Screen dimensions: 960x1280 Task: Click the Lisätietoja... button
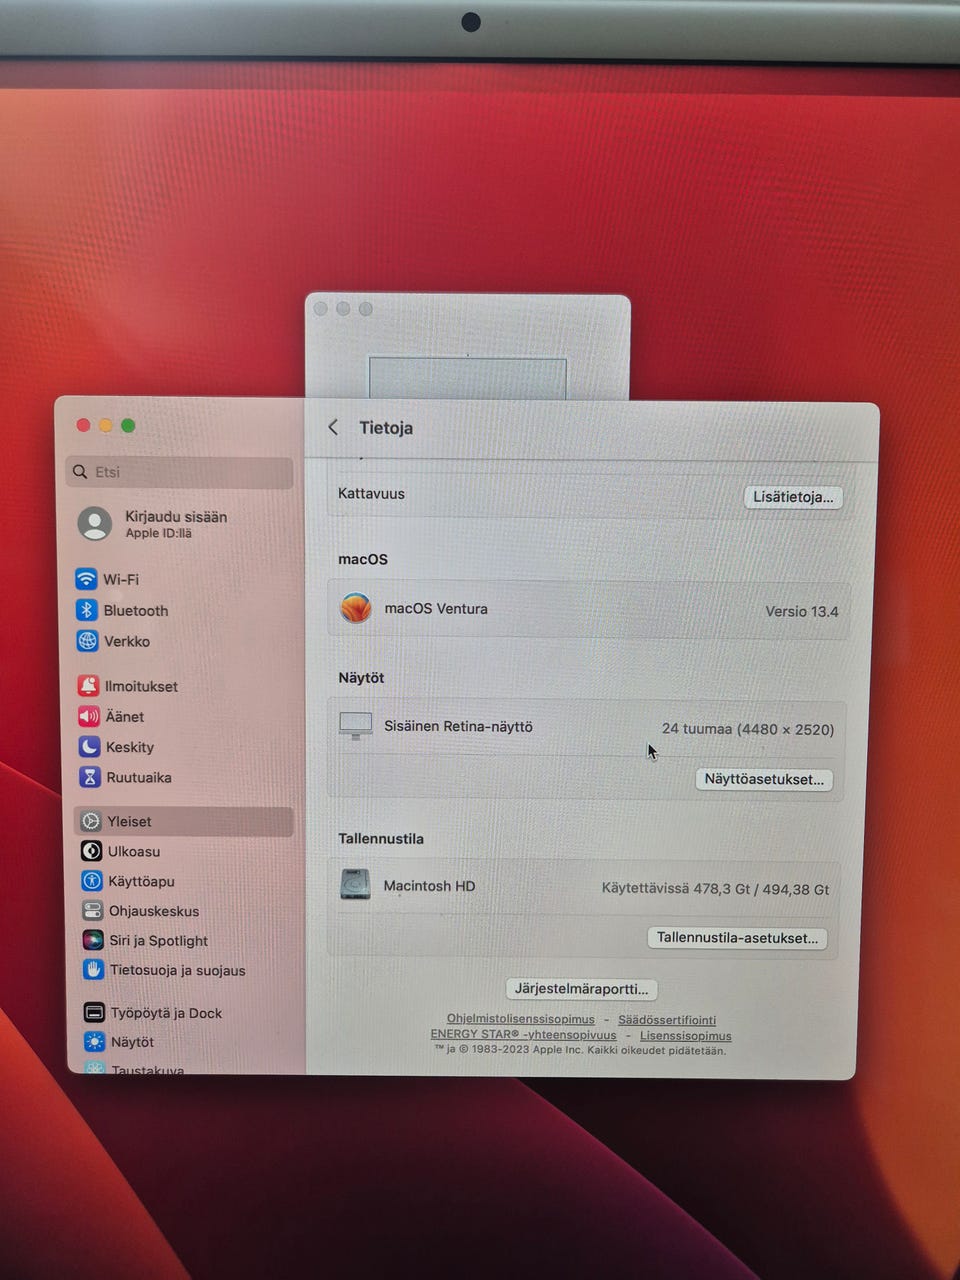tap(793, 497)
